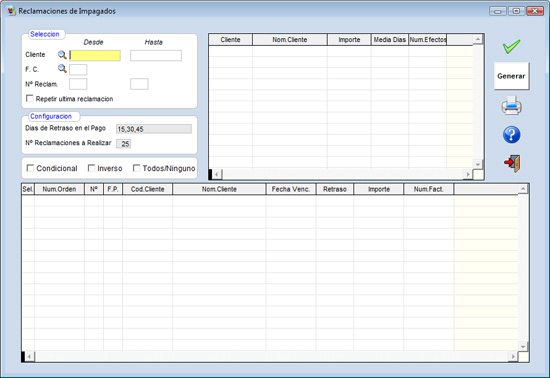Click the Cod.Cliente column header
The width and height of the screenshot is (550, 378).
(148, 189)
